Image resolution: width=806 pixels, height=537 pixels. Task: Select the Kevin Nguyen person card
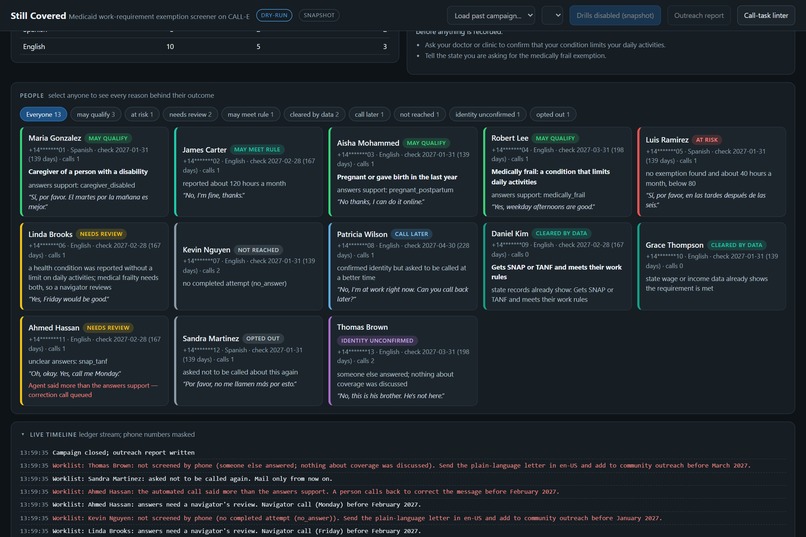pos(248,266)
